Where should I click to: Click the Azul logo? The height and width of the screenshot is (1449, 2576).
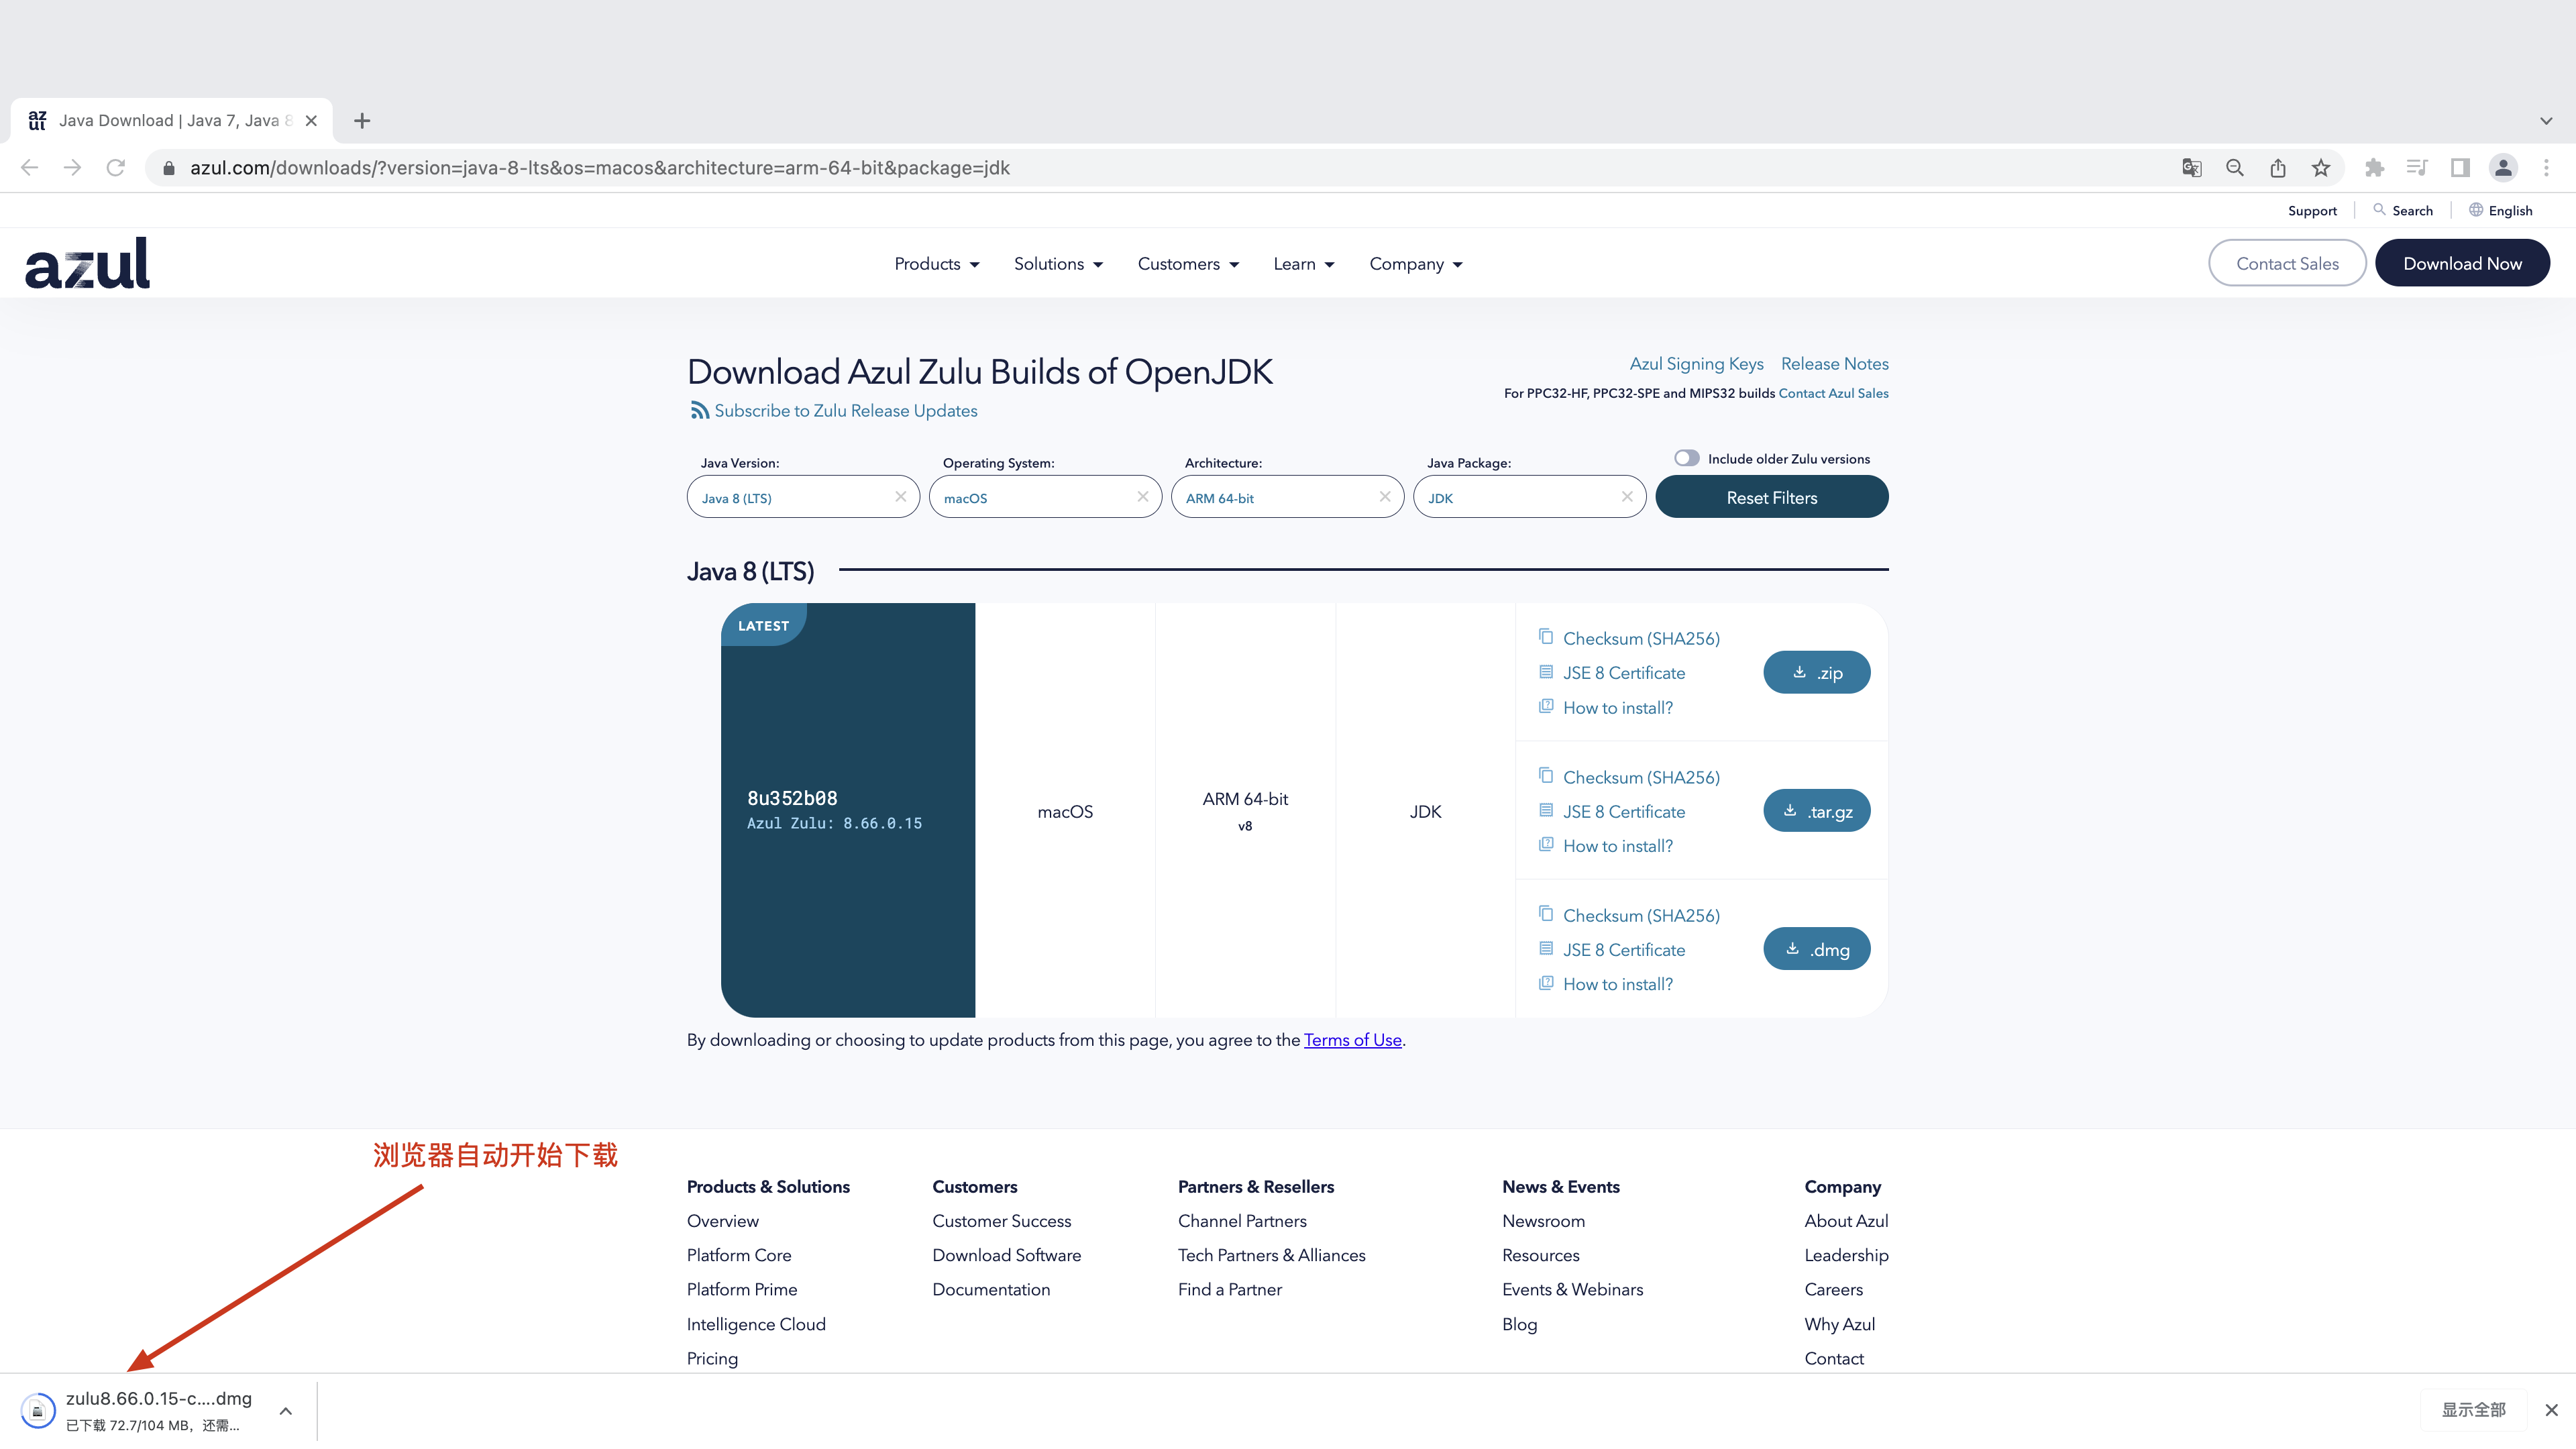pyautogui.click(x=87, y=263)
